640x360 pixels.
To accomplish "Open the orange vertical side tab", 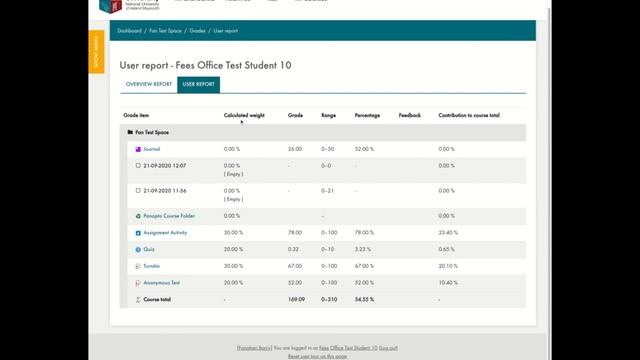I will coord(96,52).
